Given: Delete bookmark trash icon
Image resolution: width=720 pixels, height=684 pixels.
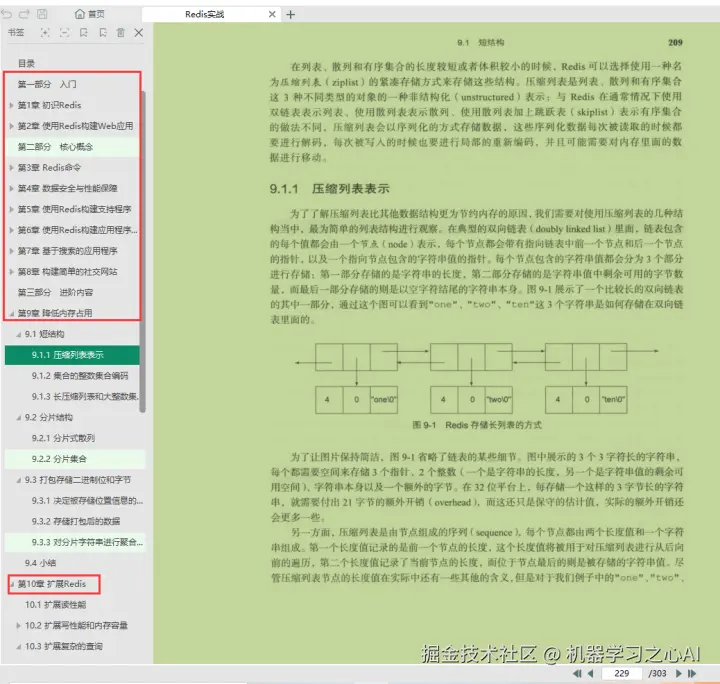Looking at the screenshot, I should pyautogui.click(x=120, y=33).
